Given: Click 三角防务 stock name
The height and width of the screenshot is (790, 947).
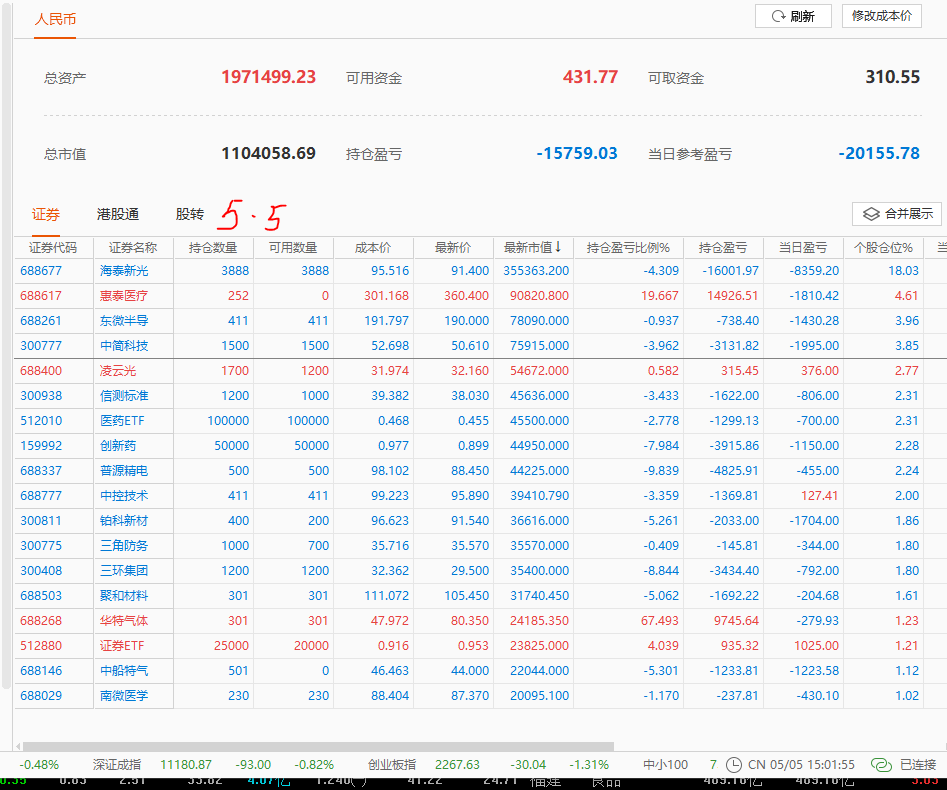Looking at the screenshot, I should coord(124,546).
